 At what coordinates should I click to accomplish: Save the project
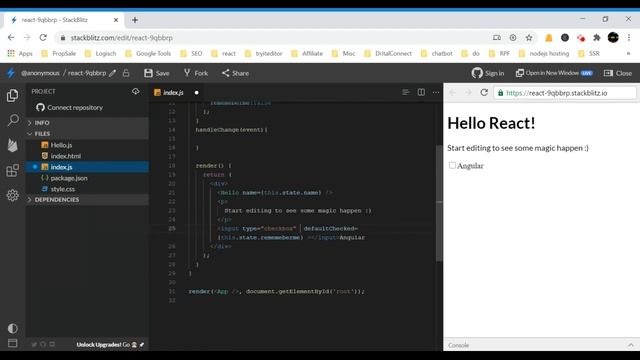click(157, 73)
